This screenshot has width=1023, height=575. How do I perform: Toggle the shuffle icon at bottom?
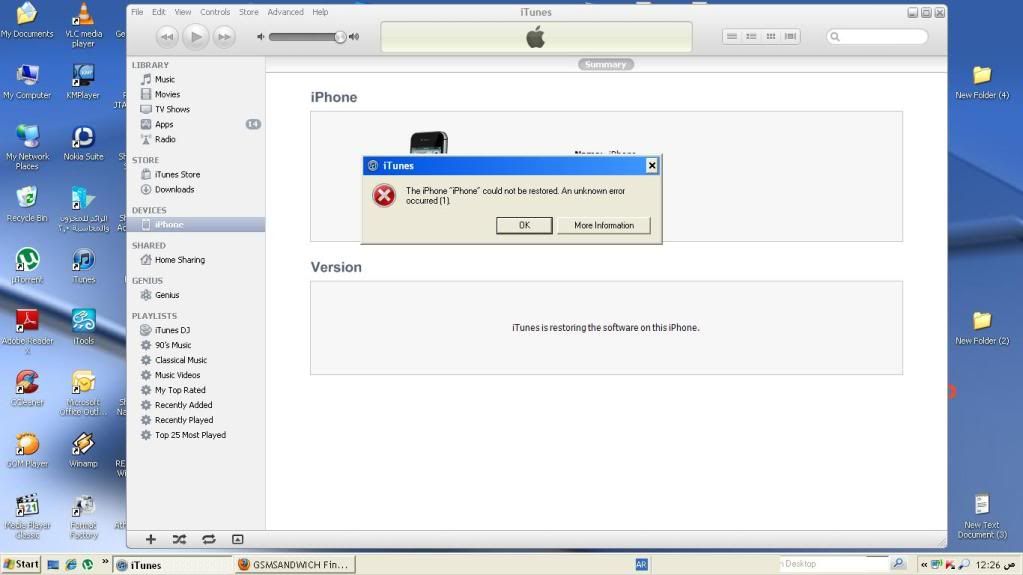coord(179,539)
